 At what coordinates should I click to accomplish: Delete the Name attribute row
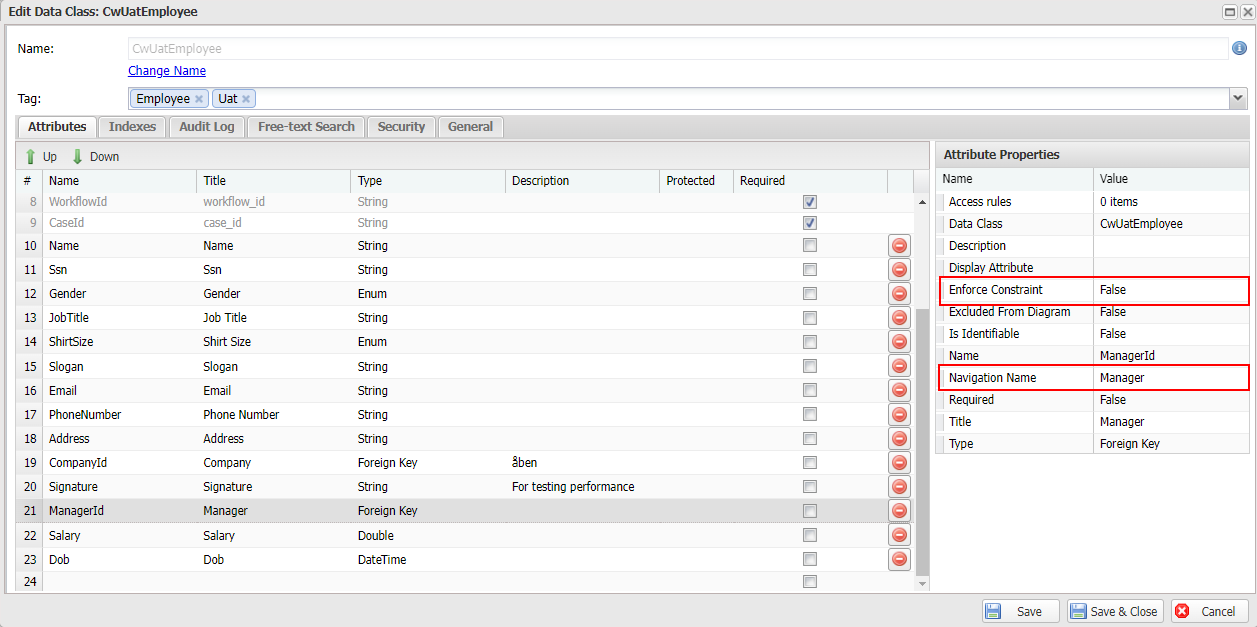[899, 246]
